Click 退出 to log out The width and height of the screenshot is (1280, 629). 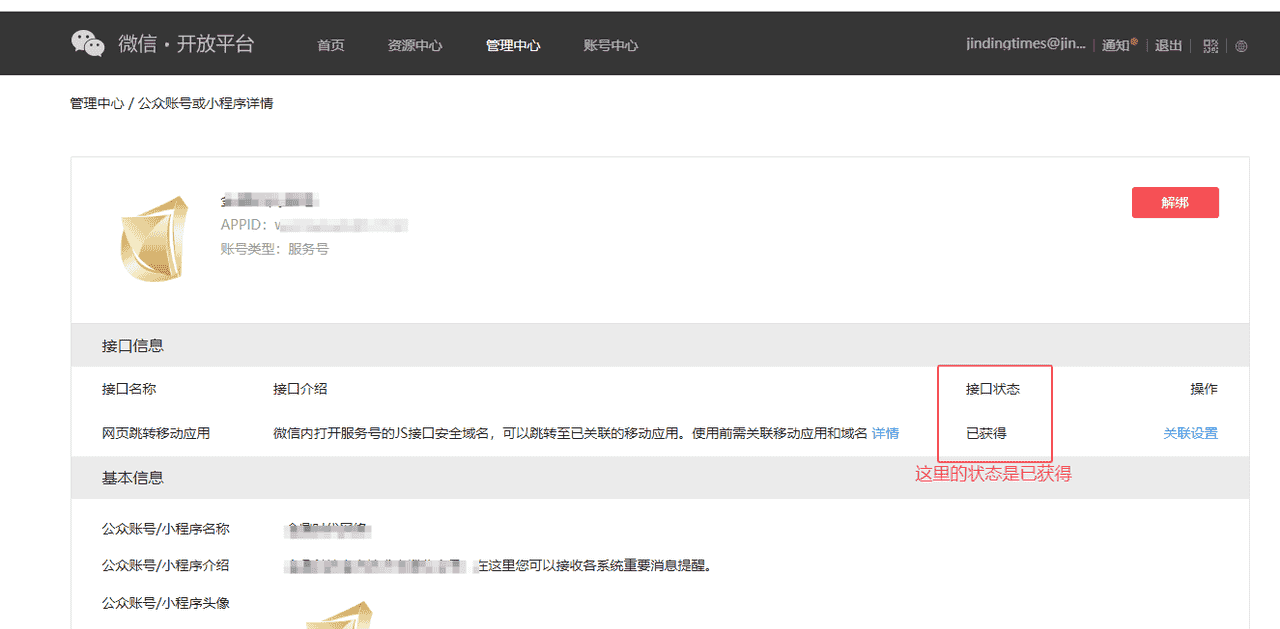pyautogui.click(x=1168, y=45)
